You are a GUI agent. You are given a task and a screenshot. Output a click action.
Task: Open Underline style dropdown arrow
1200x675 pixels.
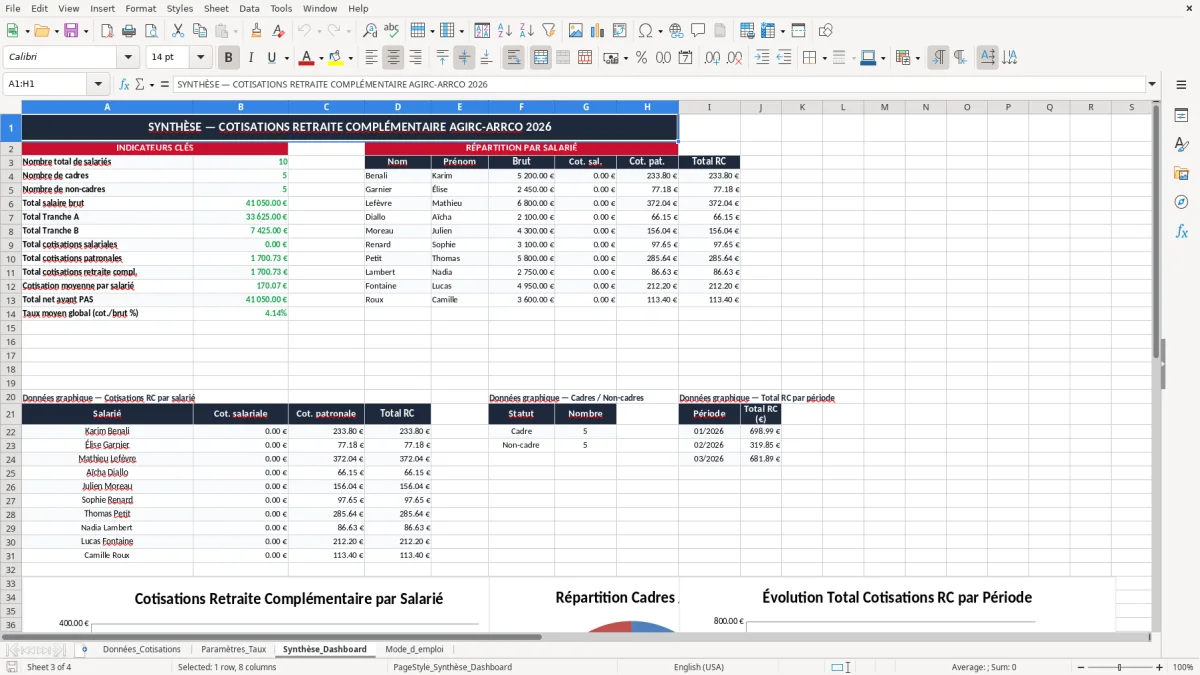click(285, 58)
